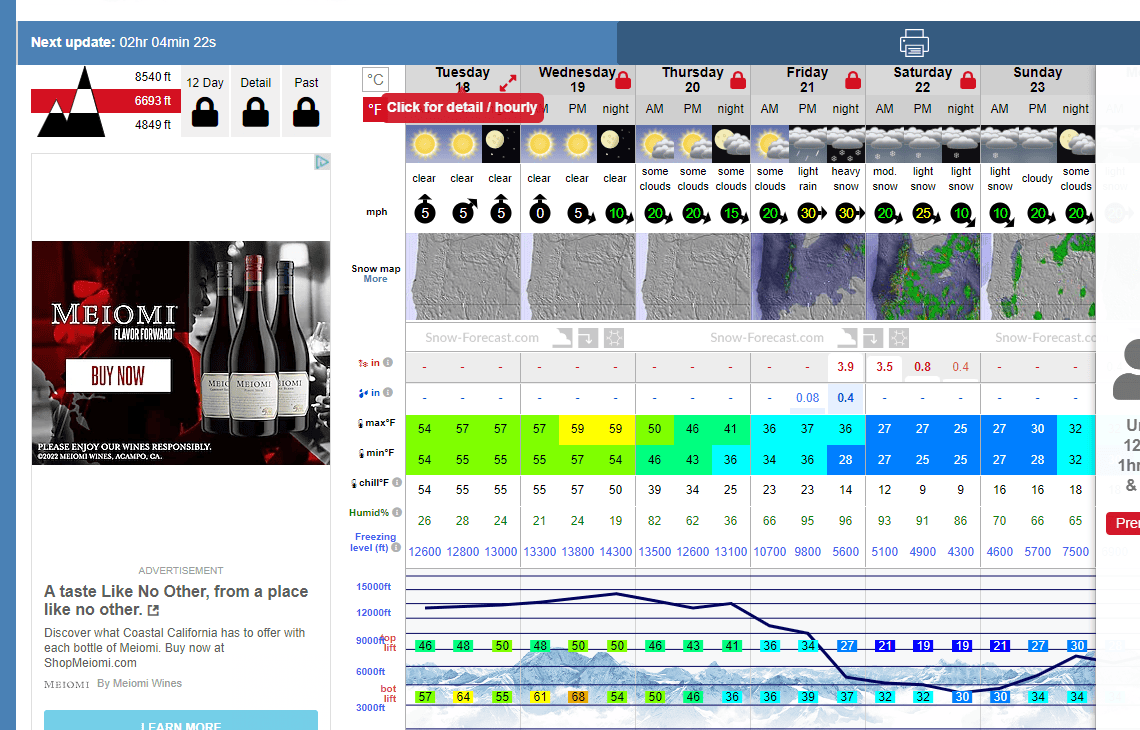This screenshot has width=1140, height=730.
Task: Click Sunday night some clouds icon
Action: click(1076, 144)
